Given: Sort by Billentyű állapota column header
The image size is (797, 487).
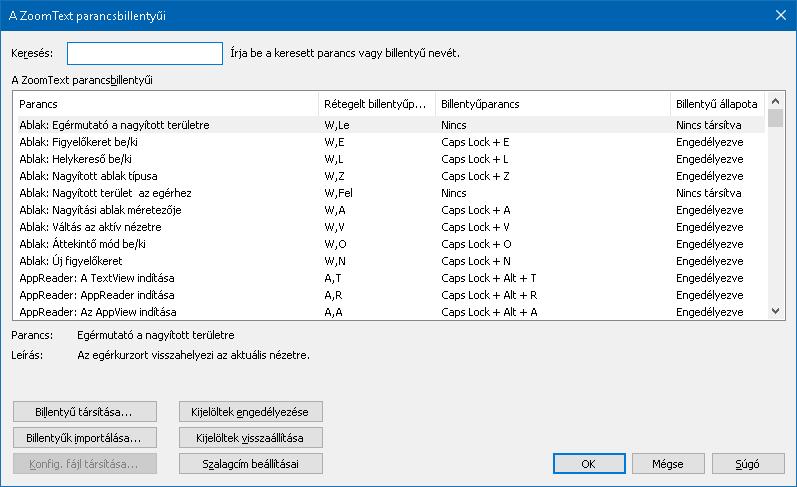Looking at the screenshot, I should point(717,104).
